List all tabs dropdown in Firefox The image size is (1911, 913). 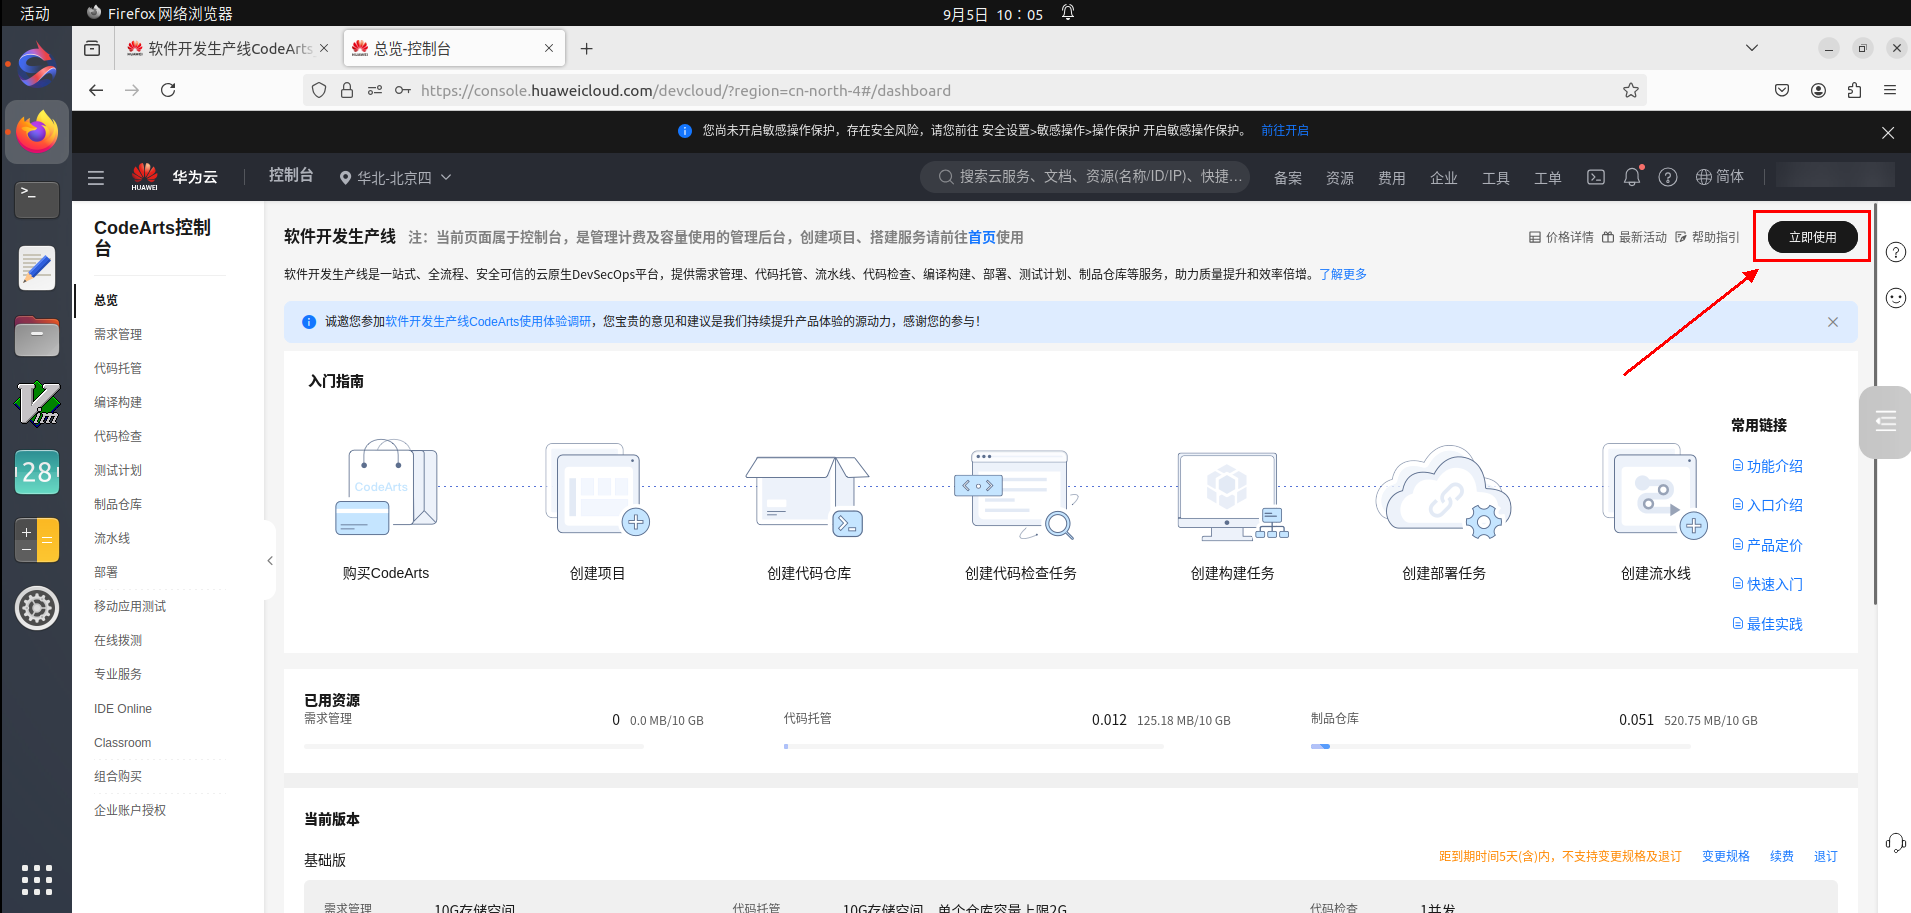[x=1752, y=48]
